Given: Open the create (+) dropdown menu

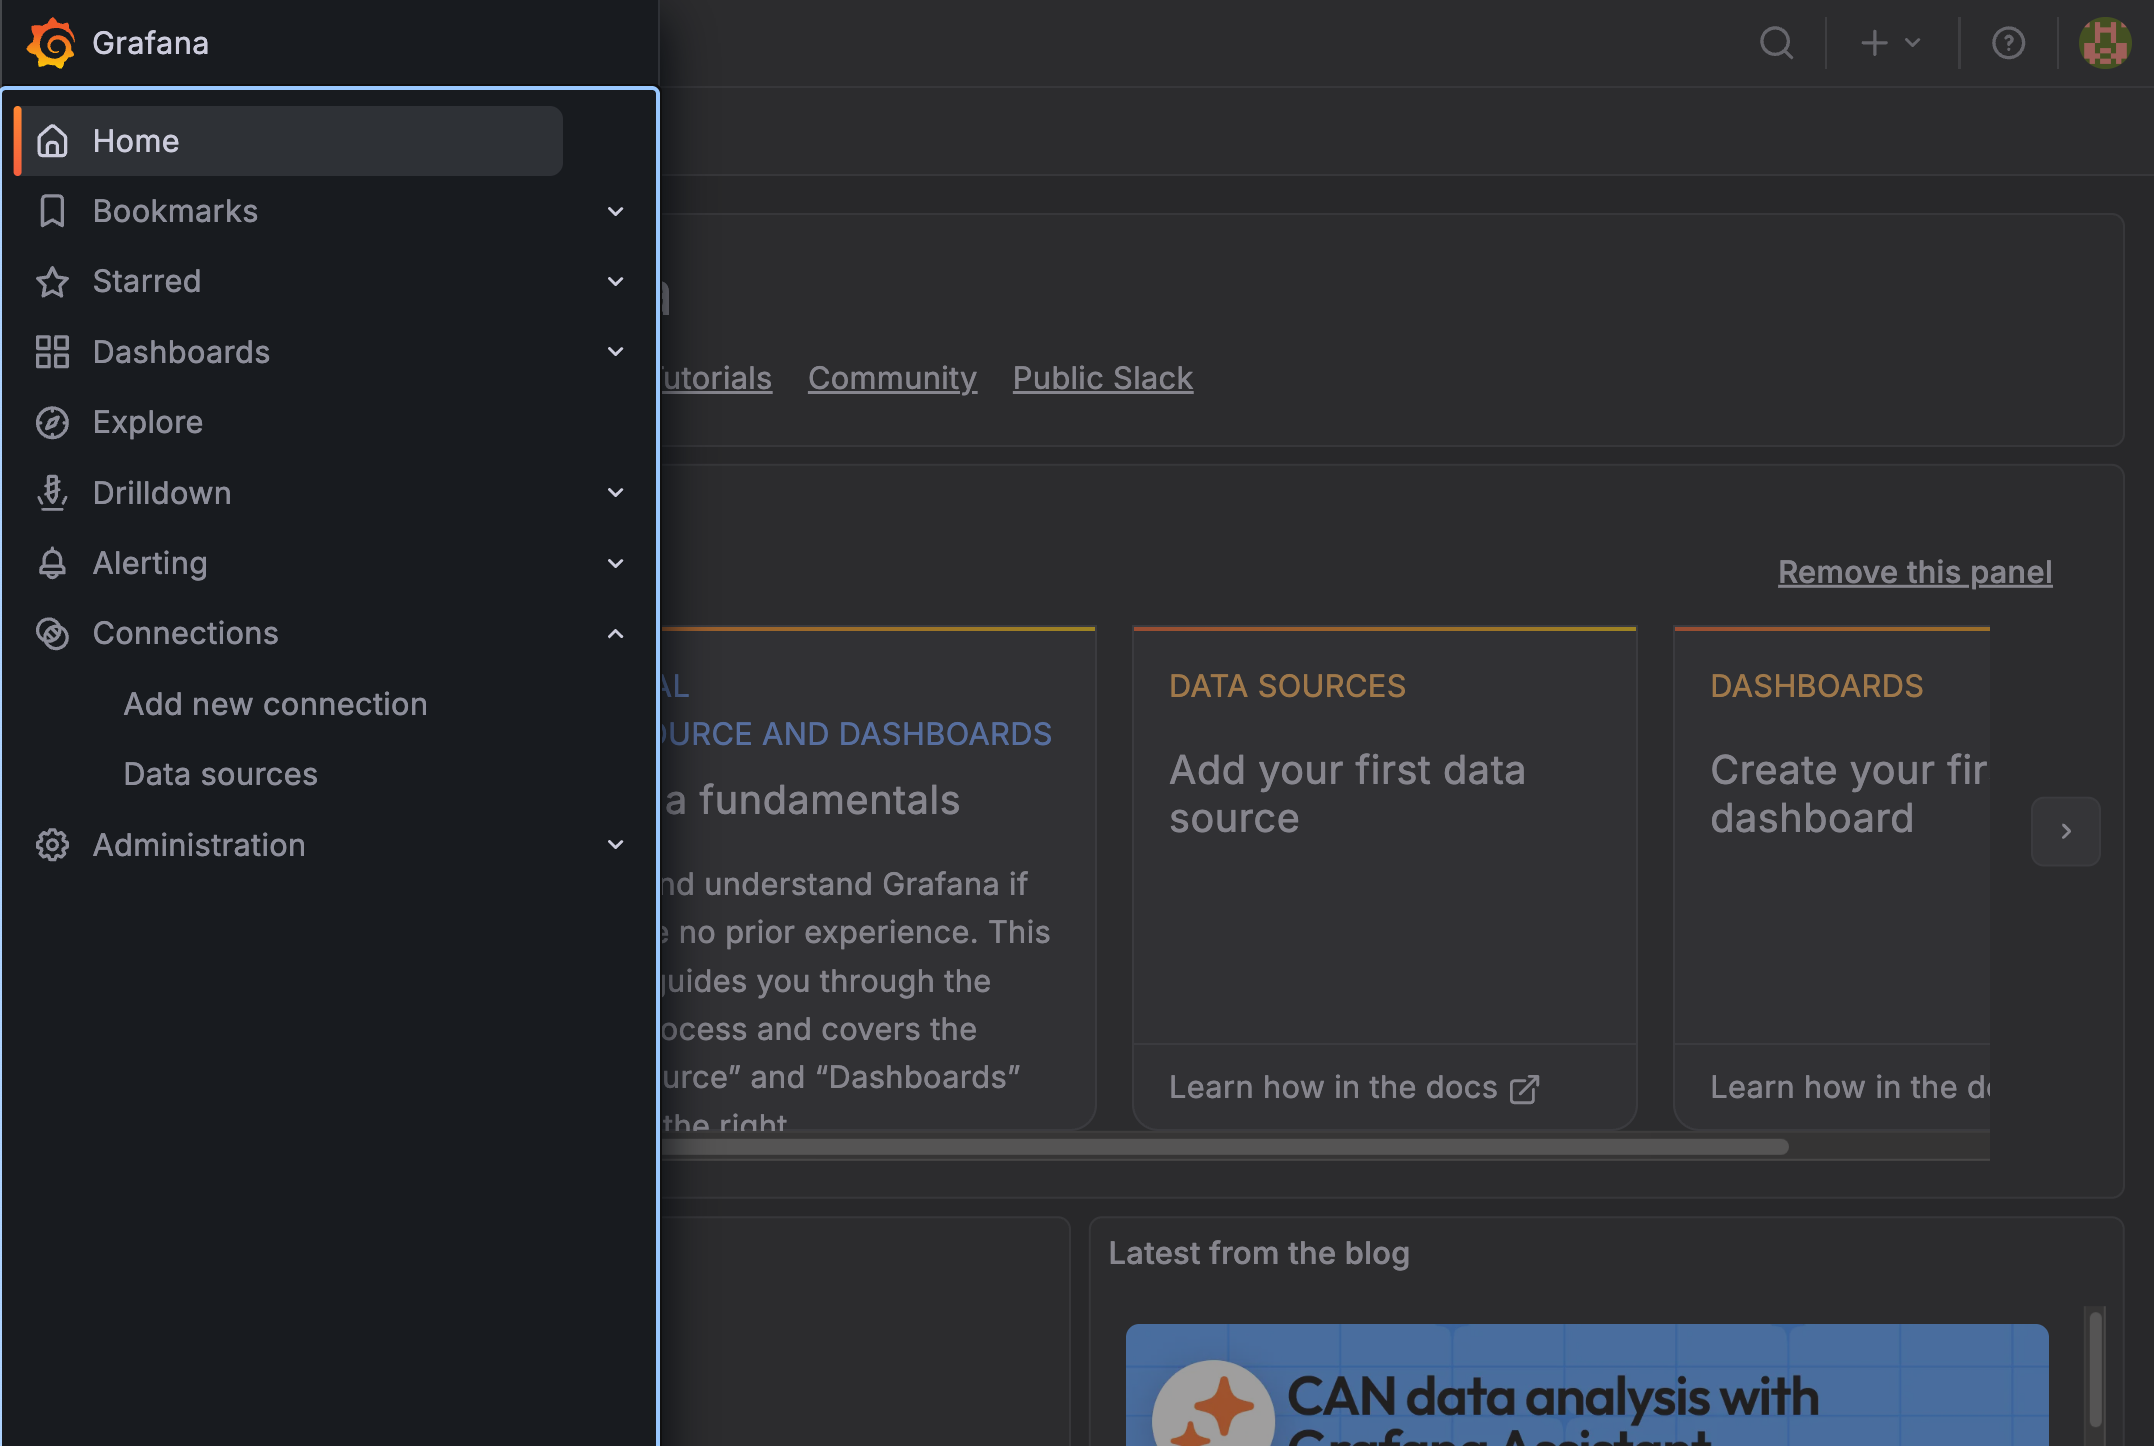Looking at the screenshot, I should (1888, 43).
